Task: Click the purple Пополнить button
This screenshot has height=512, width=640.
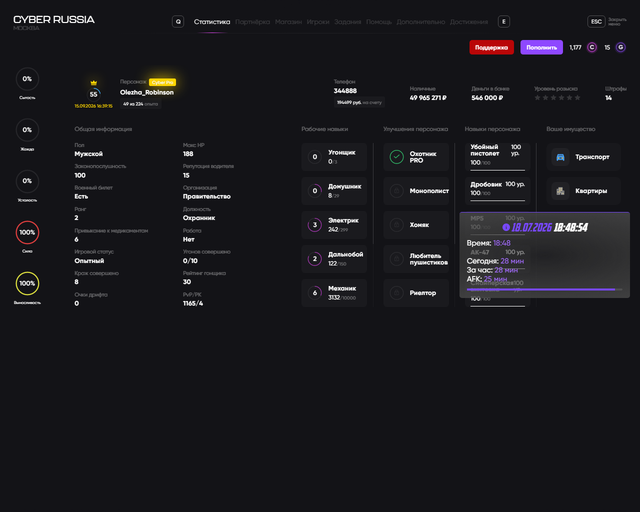Action: [x=542, y=47]
